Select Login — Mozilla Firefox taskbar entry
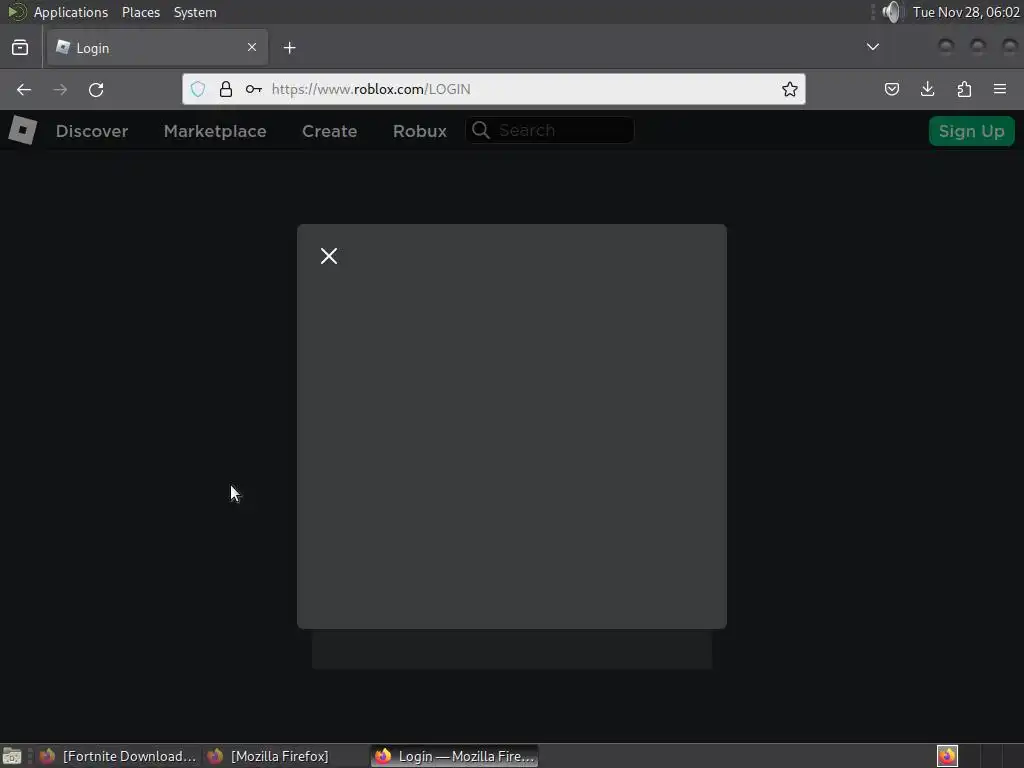This screenshot has width=1024, height=768. 455,756
